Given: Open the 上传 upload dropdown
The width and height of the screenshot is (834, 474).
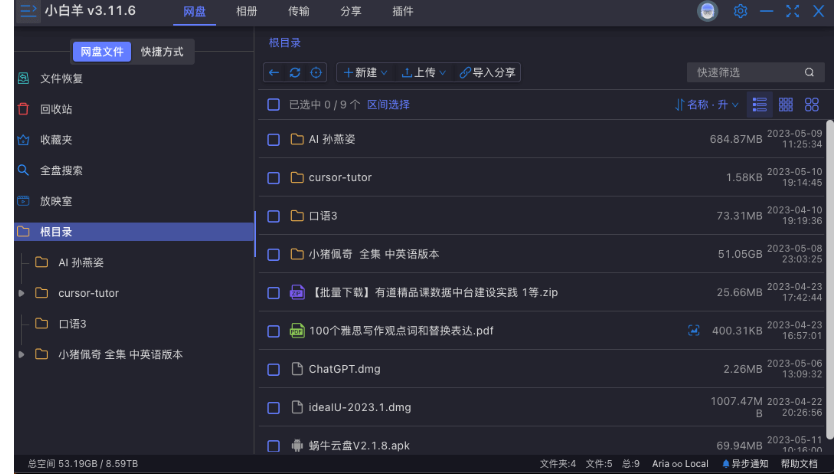Looking at the screenshot, I should 423,73.
